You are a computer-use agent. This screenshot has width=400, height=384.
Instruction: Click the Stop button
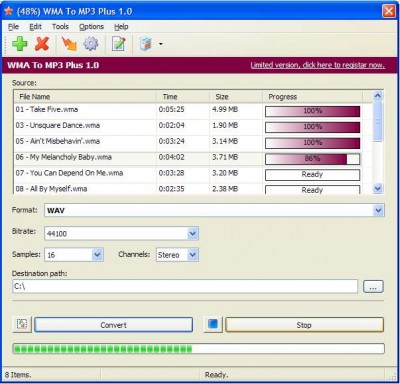click(x=304, y=325)
